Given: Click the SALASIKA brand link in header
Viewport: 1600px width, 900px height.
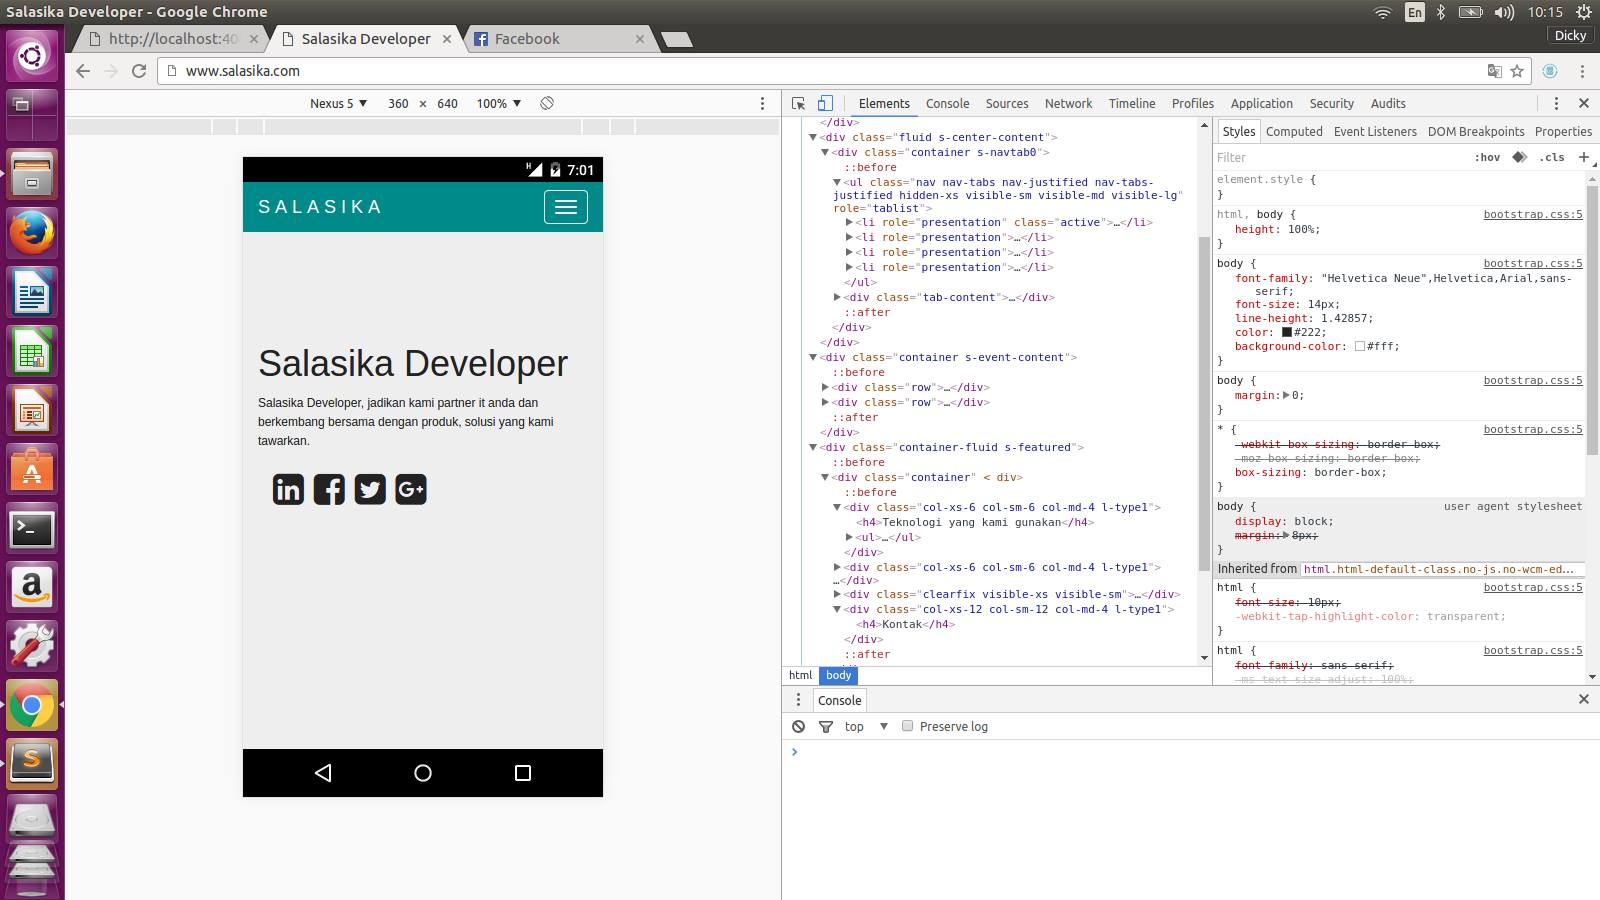Looking at the screenshot, I should [320, 207].
